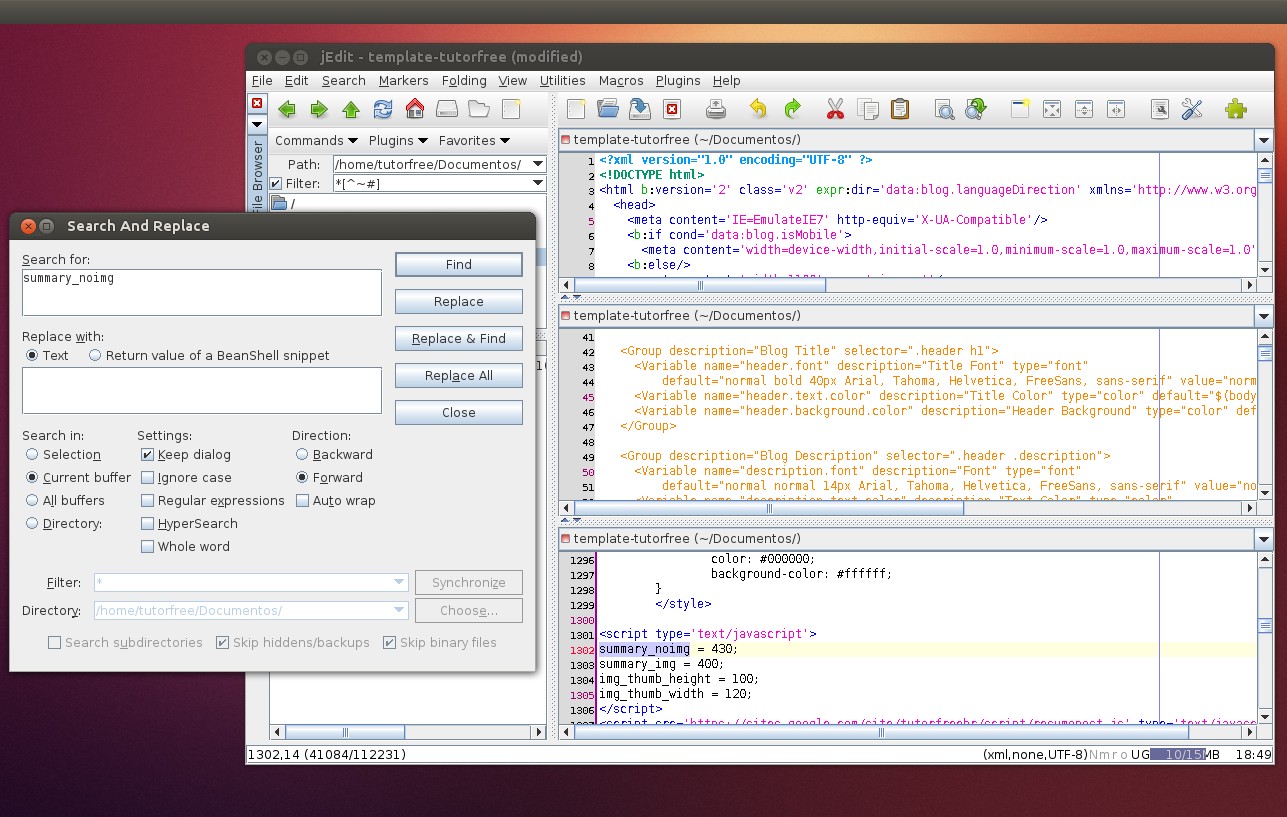The width and height of the screenshot is (1287, 817).
Task: Select All buffers as the search scope
Action: (x=66, y=500)
